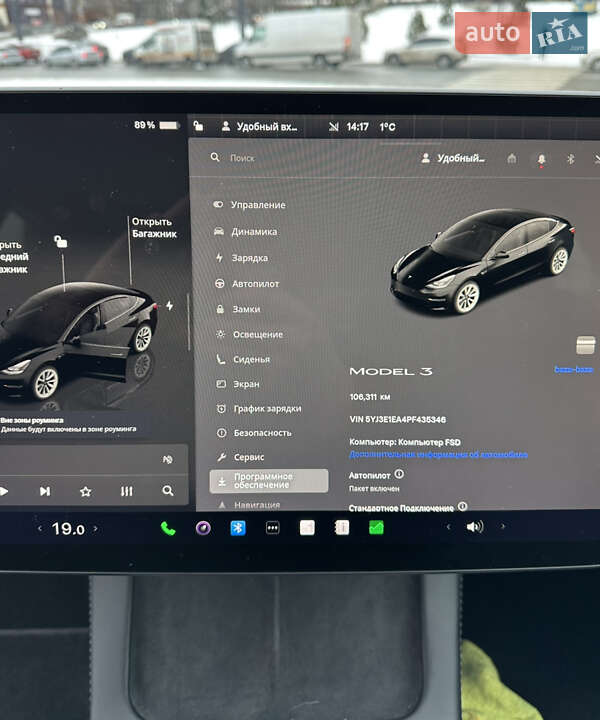This screenshot has width=600, height=720.
Task: Tap the 19.0 temperature display
Action: pyautogui.click(x=68, y=529)
